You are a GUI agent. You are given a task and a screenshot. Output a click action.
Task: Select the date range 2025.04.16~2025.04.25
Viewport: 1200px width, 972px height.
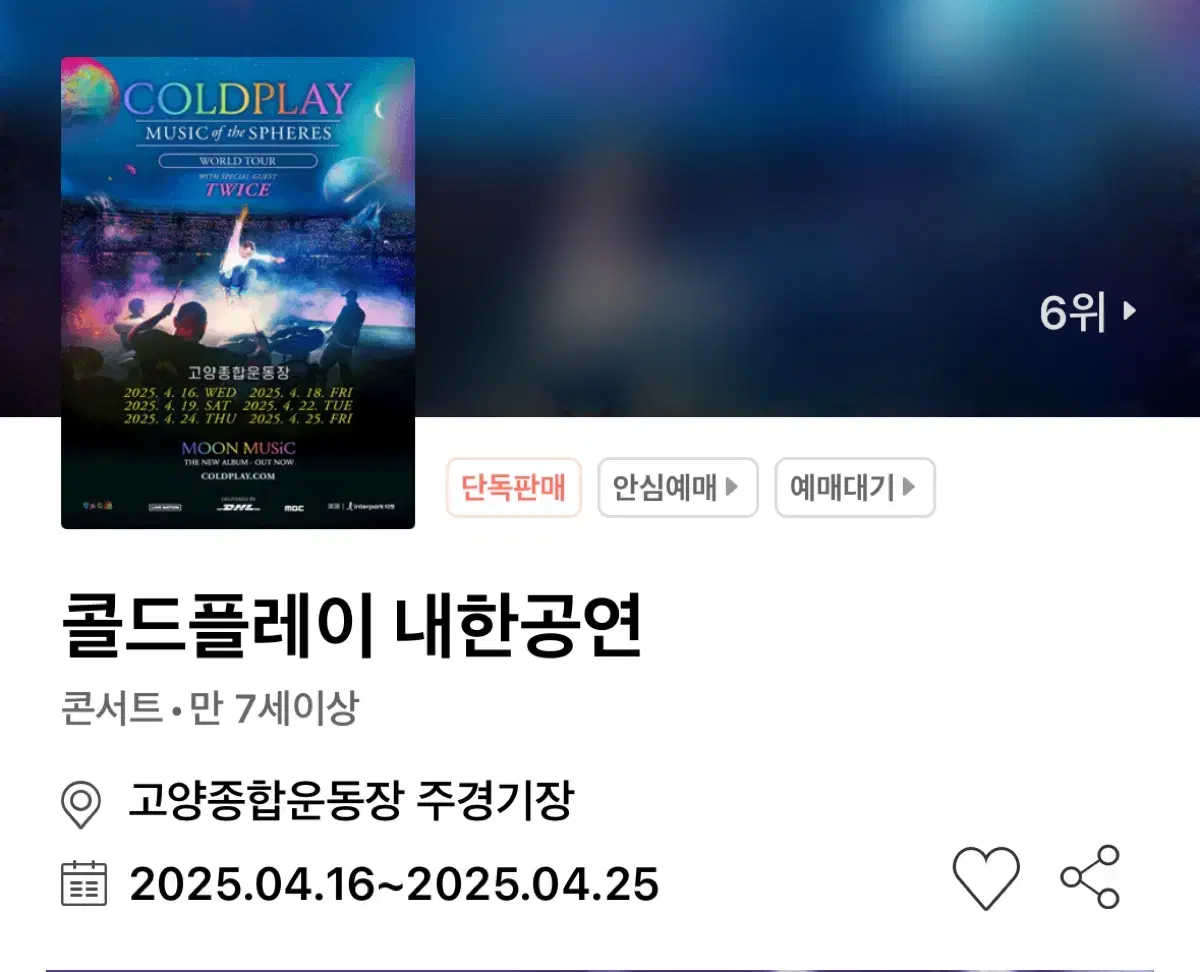pos(394,885)
